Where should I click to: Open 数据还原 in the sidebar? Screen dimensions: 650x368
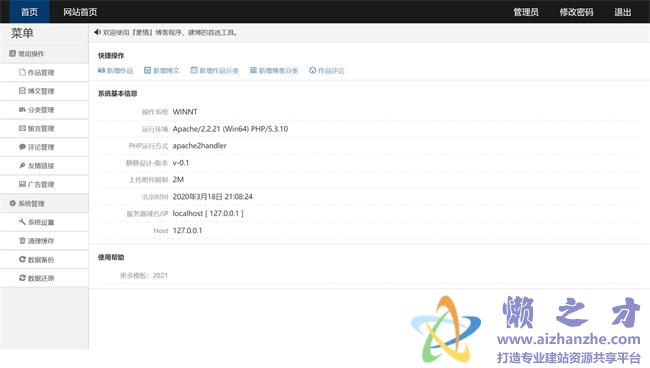(x=44, y=278)
